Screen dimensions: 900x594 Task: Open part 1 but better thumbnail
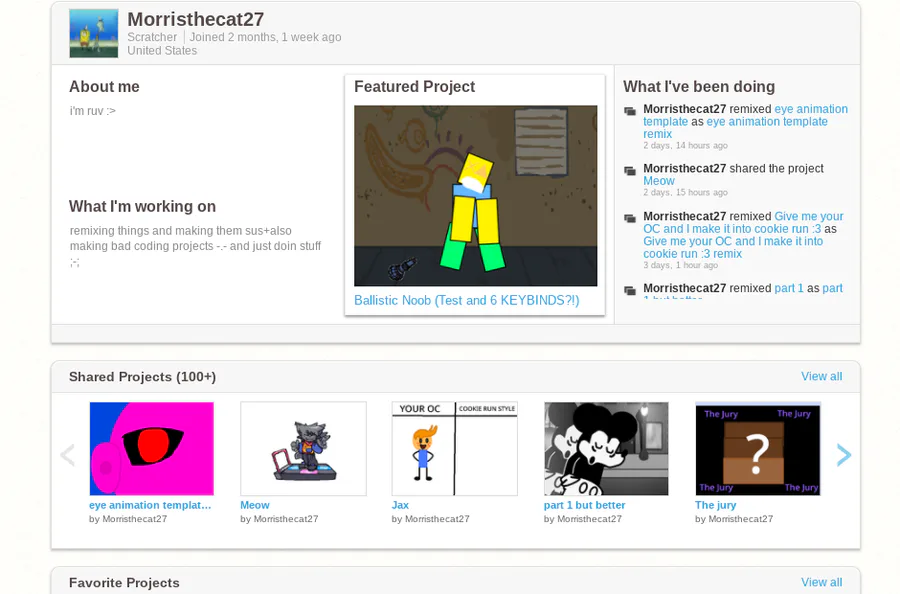pyautogui.click(x=606, y=449)
